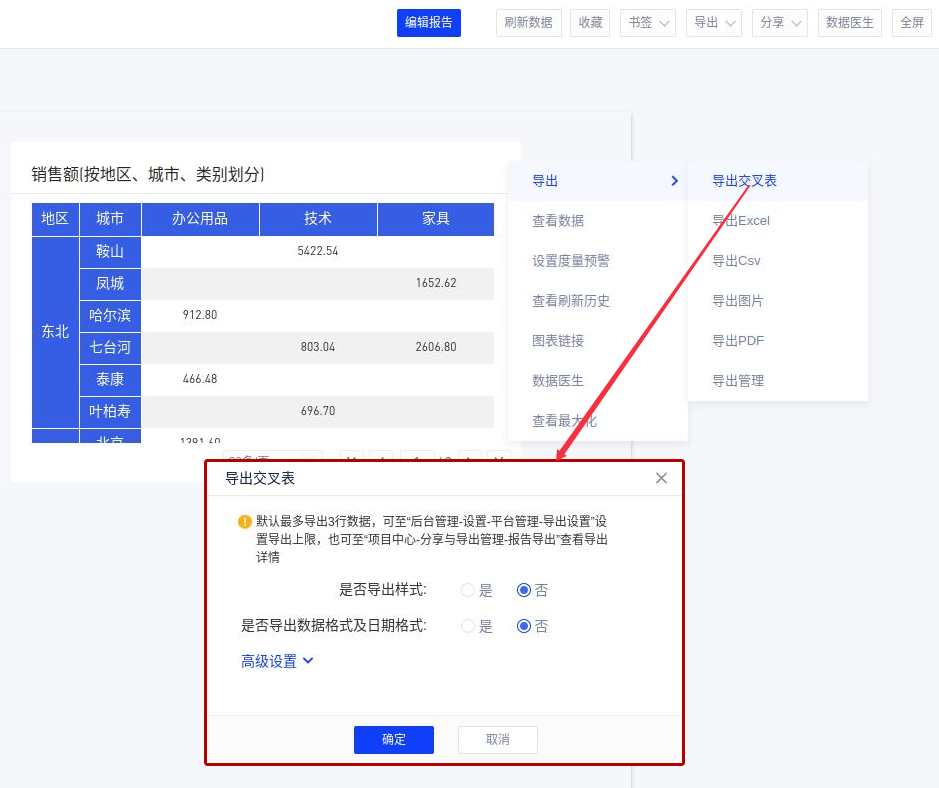Open the 导出 dropdown in top toolbar
The width and height of the screenshot is (939, 788).
click(716, 23)
